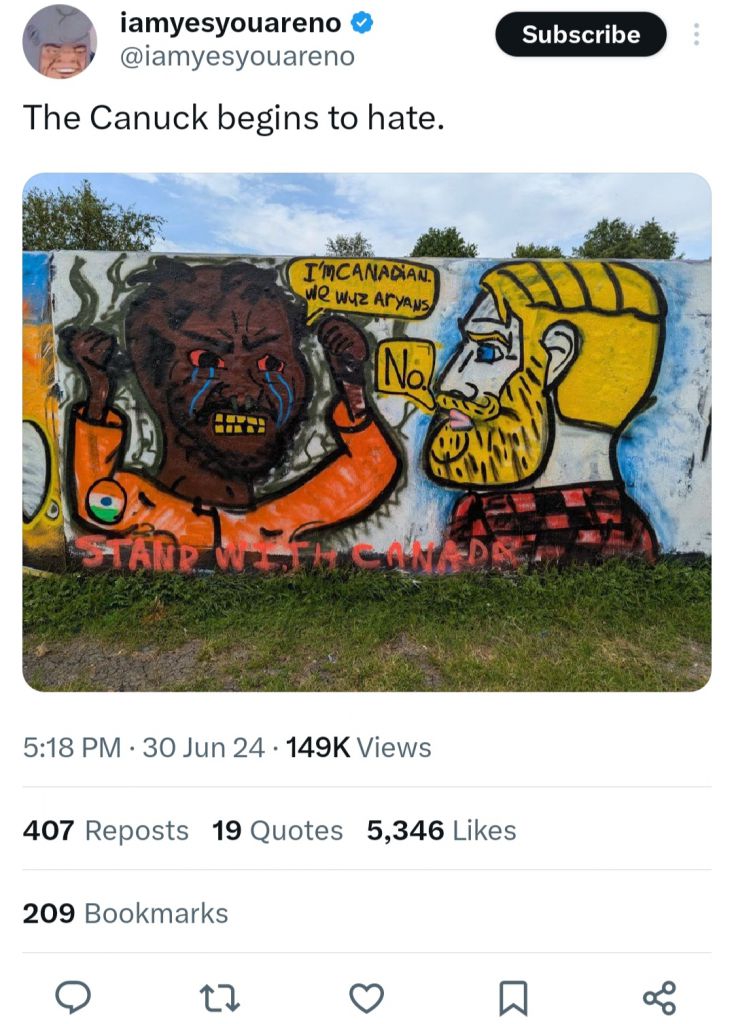Open the share icon
Image resolution: width=734 pixels, height=1024 pixels.
[x=660, y=998]
